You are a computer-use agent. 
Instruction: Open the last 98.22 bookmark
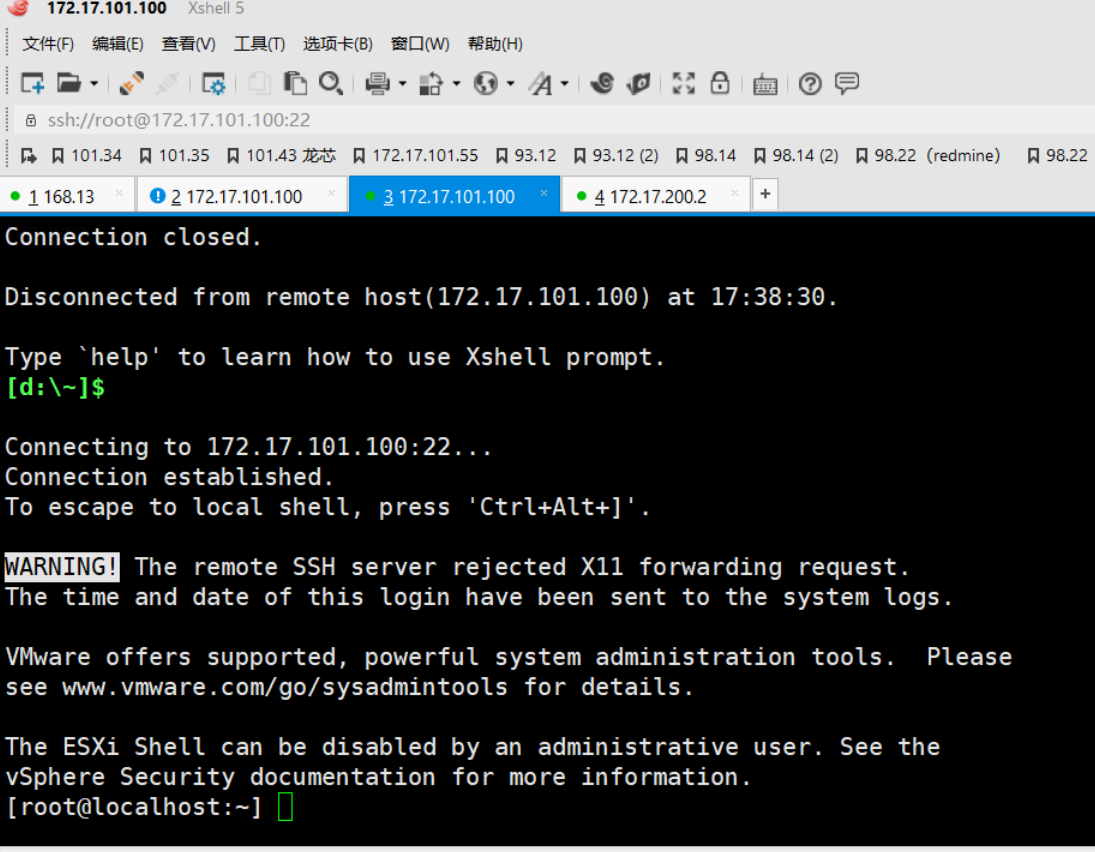[1057, 156]
